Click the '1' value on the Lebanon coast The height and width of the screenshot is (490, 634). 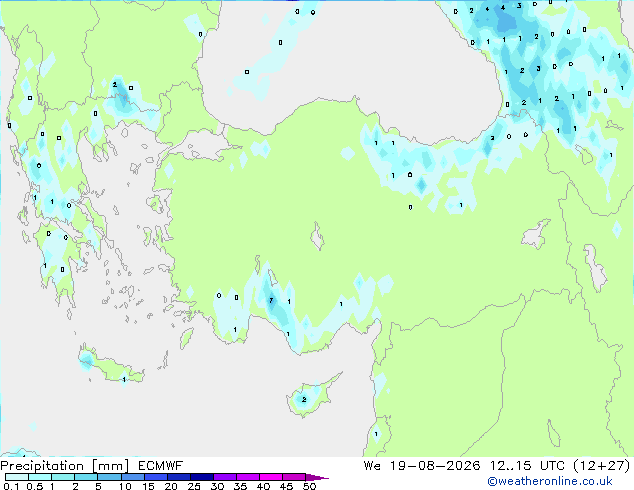[x=376, y=434]
